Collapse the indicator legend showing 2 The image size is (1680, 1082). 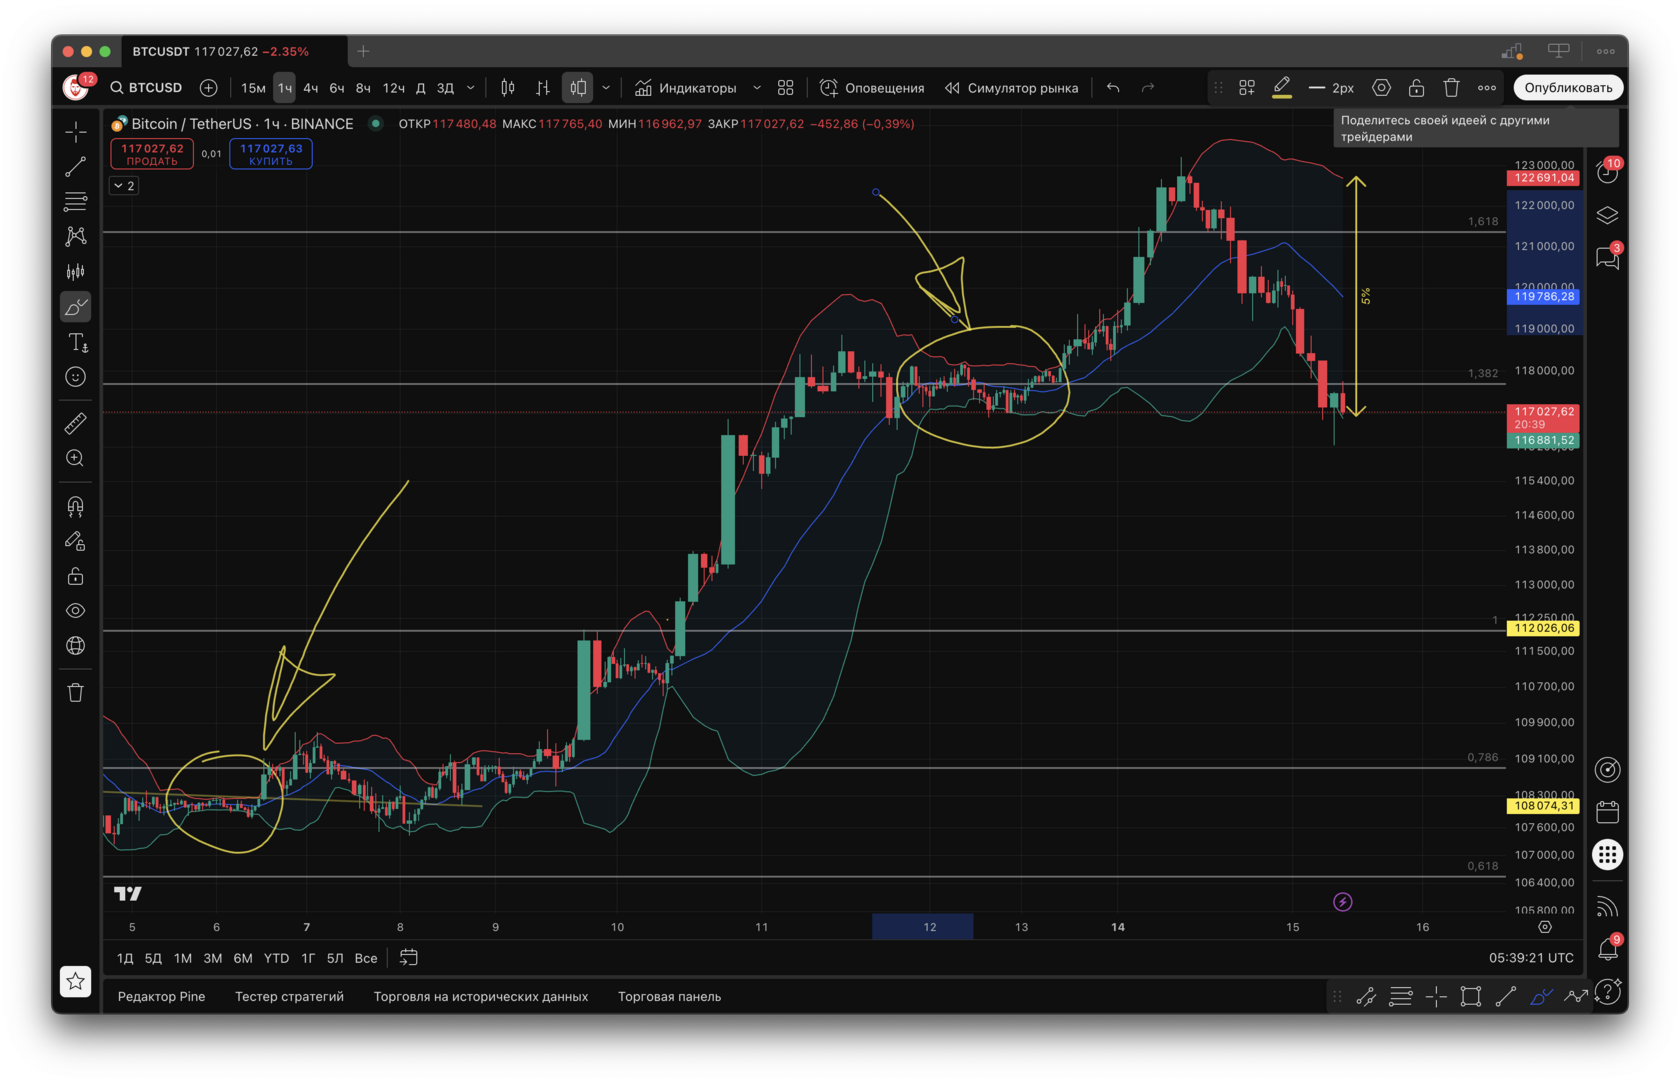click(124, 186)
